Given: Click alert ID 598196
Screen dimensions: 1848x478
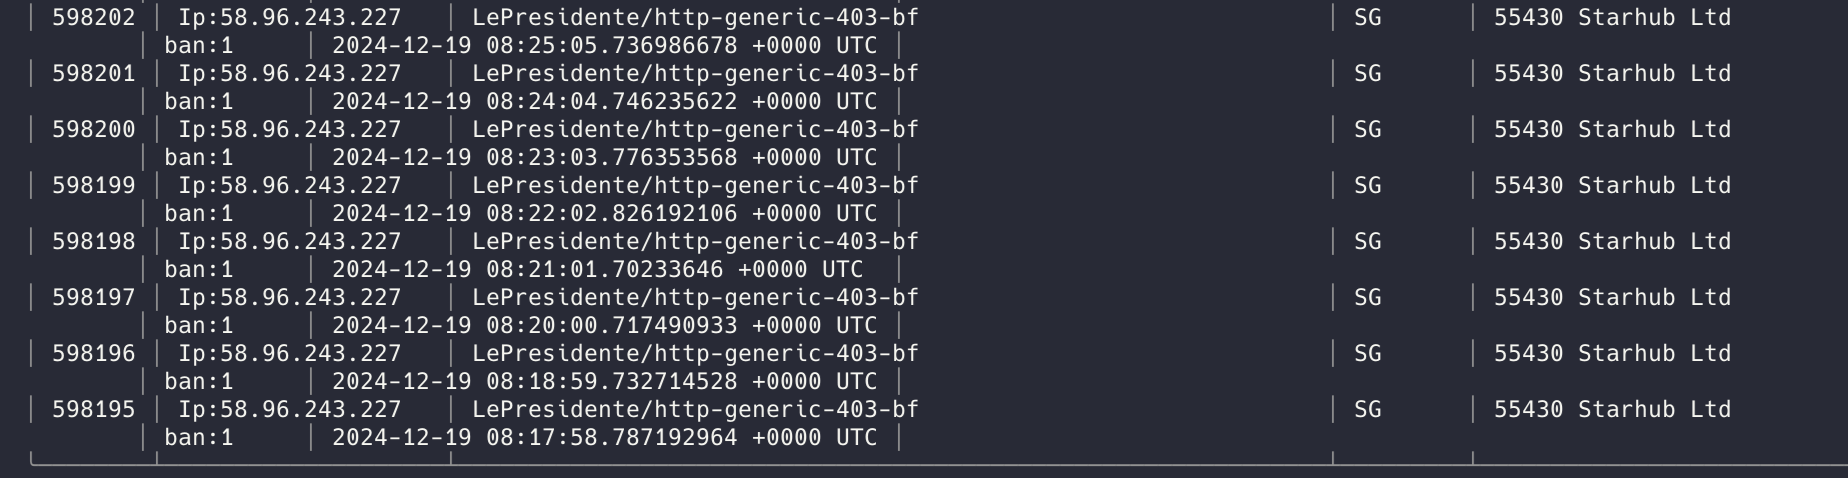Looking at the screenshot, I should point(93,354).
